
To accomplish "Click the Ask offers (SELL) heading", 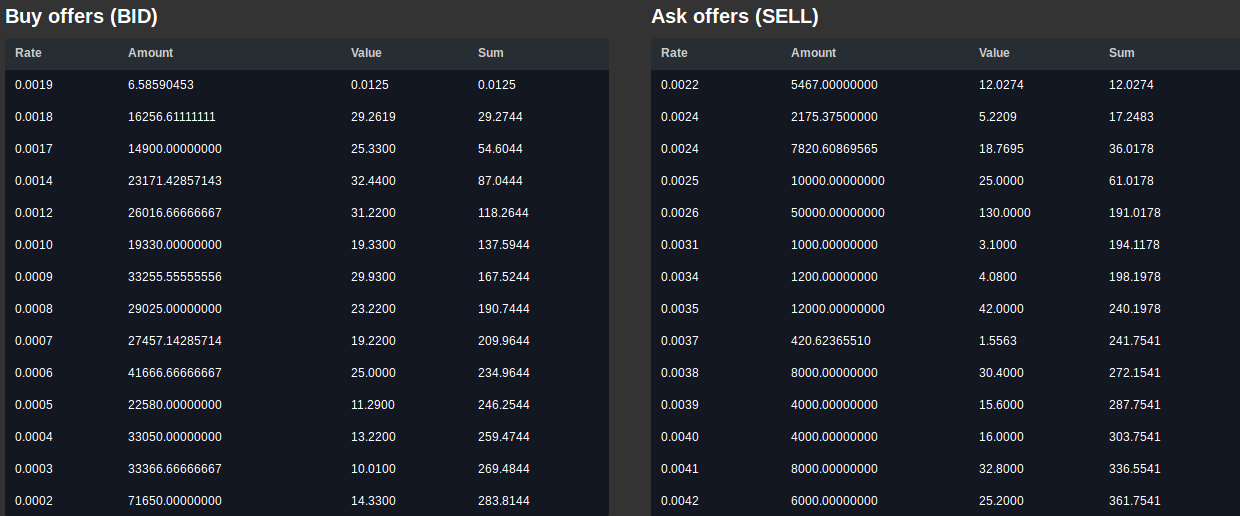I will click(x=734, y=16).
